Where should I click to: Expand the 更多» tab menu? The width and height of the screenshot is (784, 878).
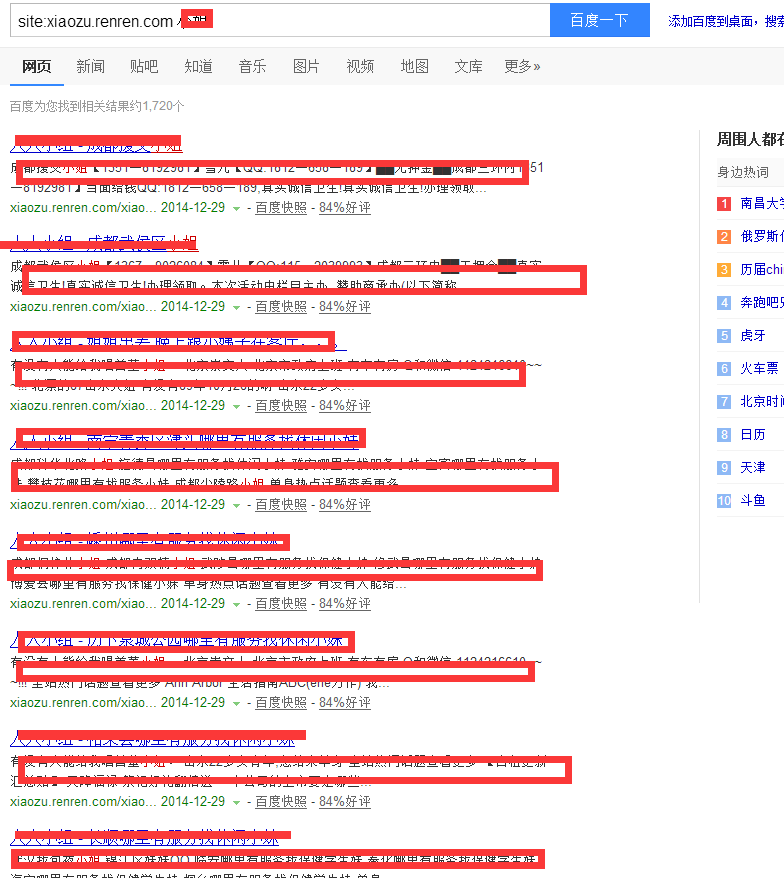coord(522,67)
